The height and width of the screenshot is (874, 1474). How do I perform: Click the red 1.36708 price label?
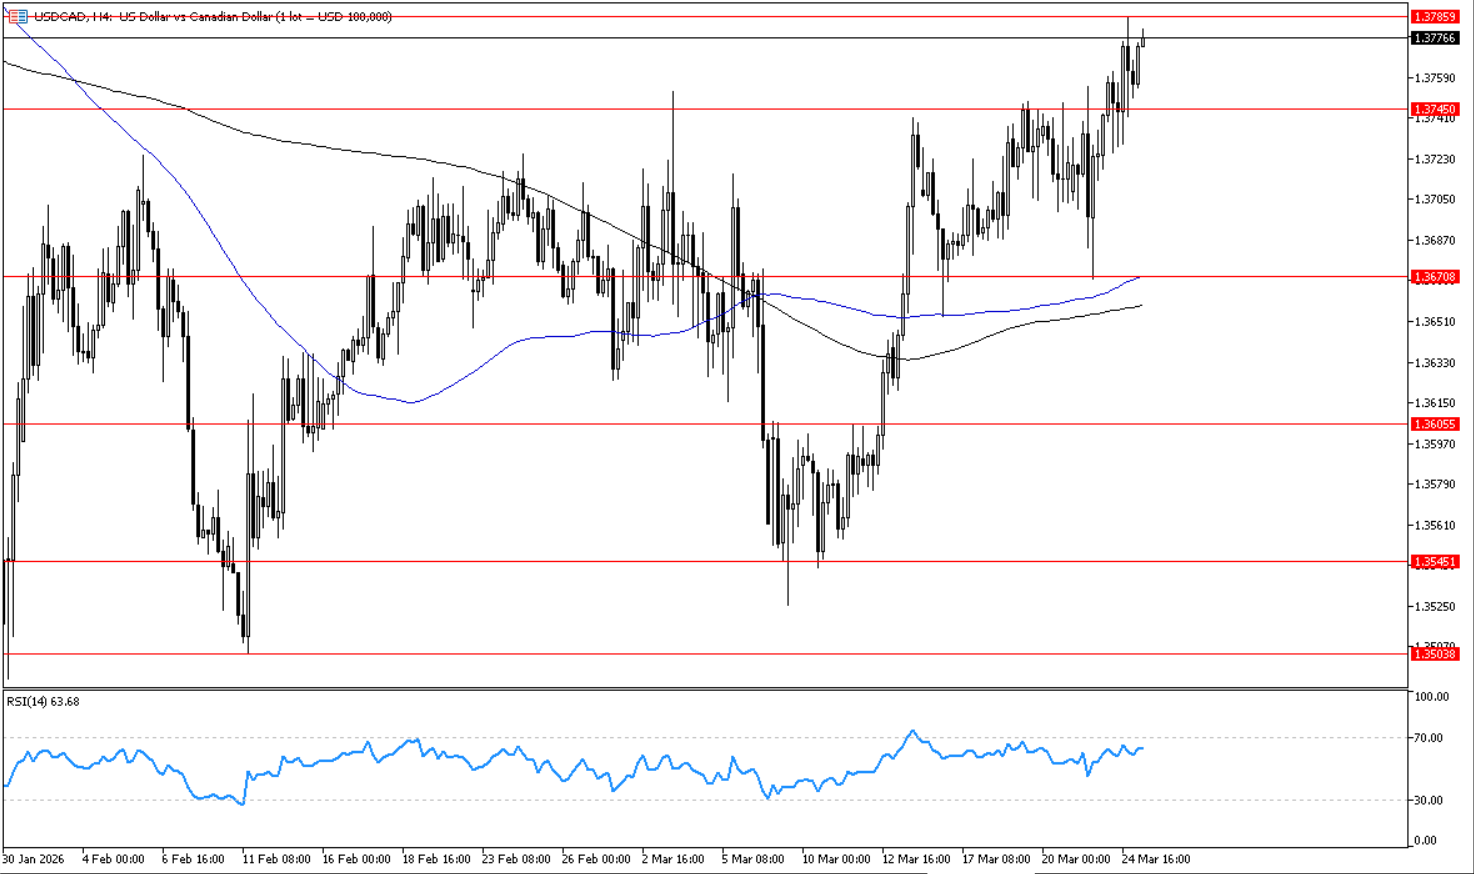[1434, 277]
